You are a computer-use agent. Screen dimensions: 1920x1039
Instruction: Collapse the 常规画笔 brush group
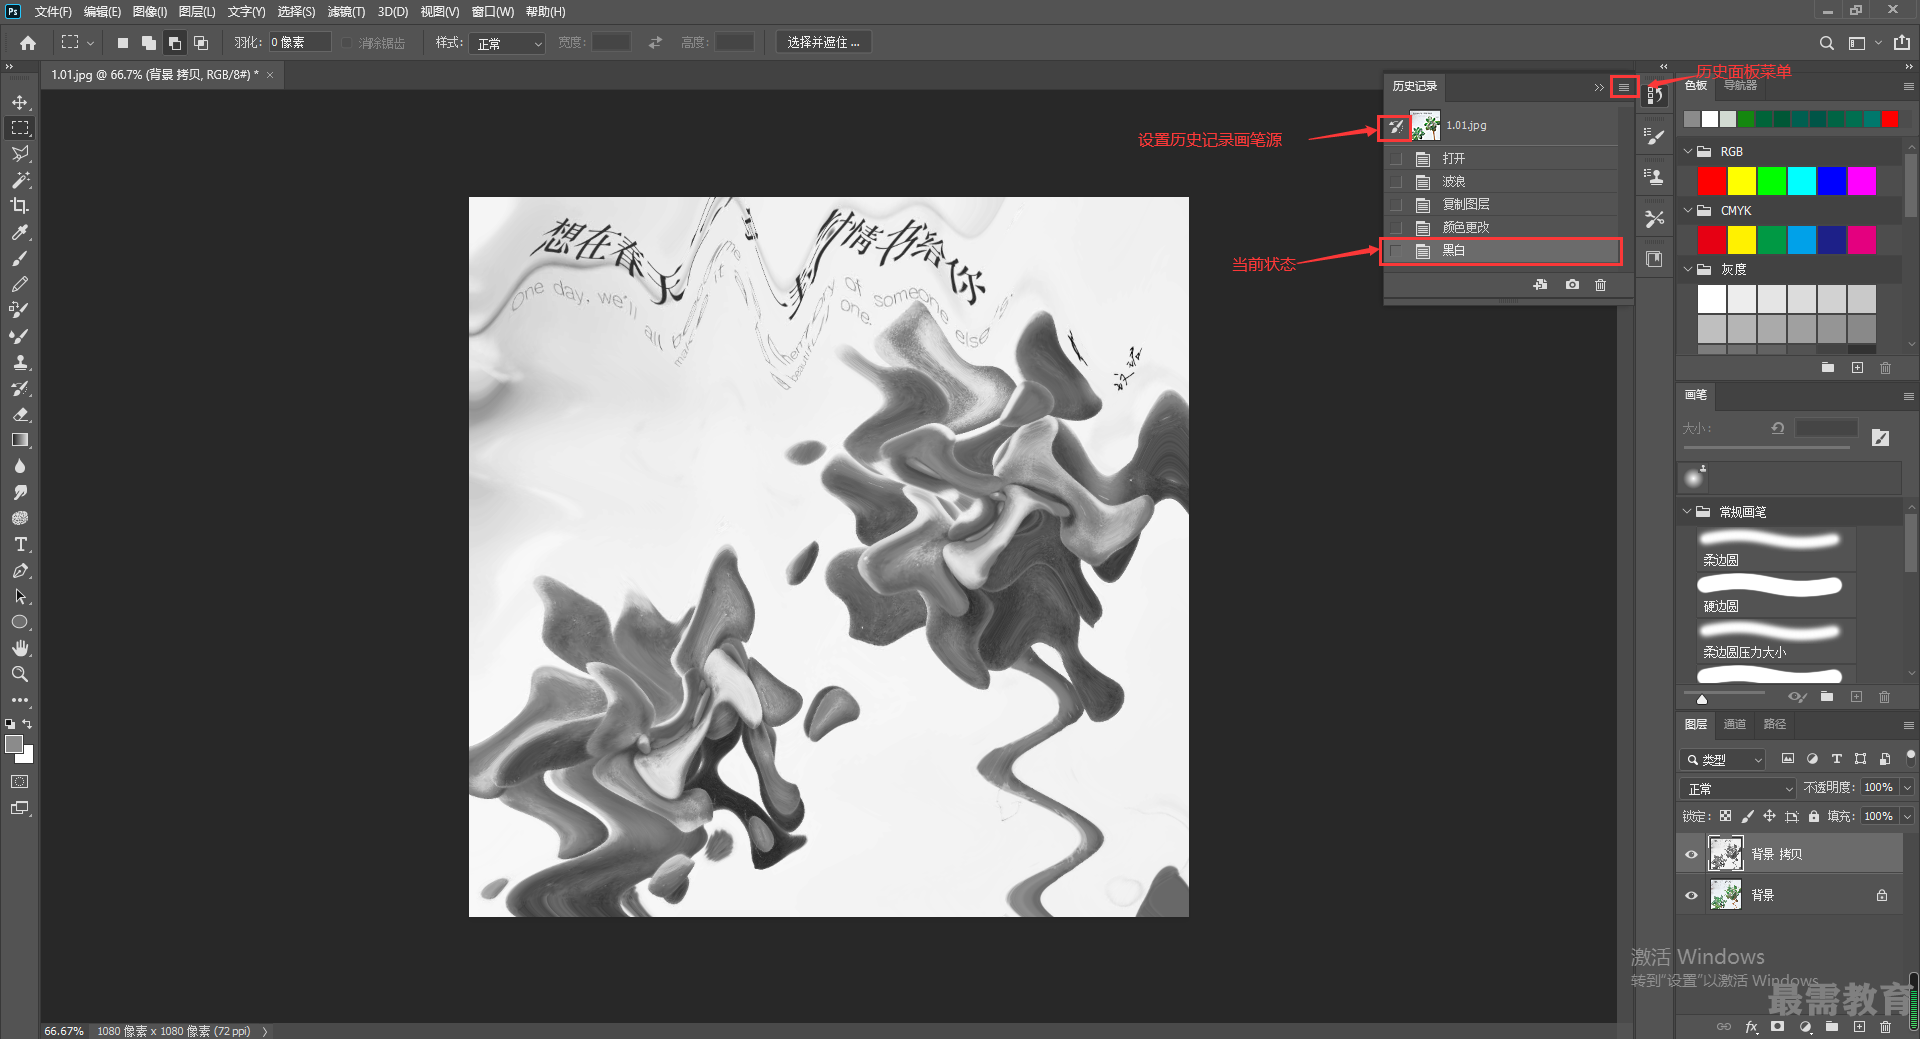pyautogui.click(x=1688, y=511)
